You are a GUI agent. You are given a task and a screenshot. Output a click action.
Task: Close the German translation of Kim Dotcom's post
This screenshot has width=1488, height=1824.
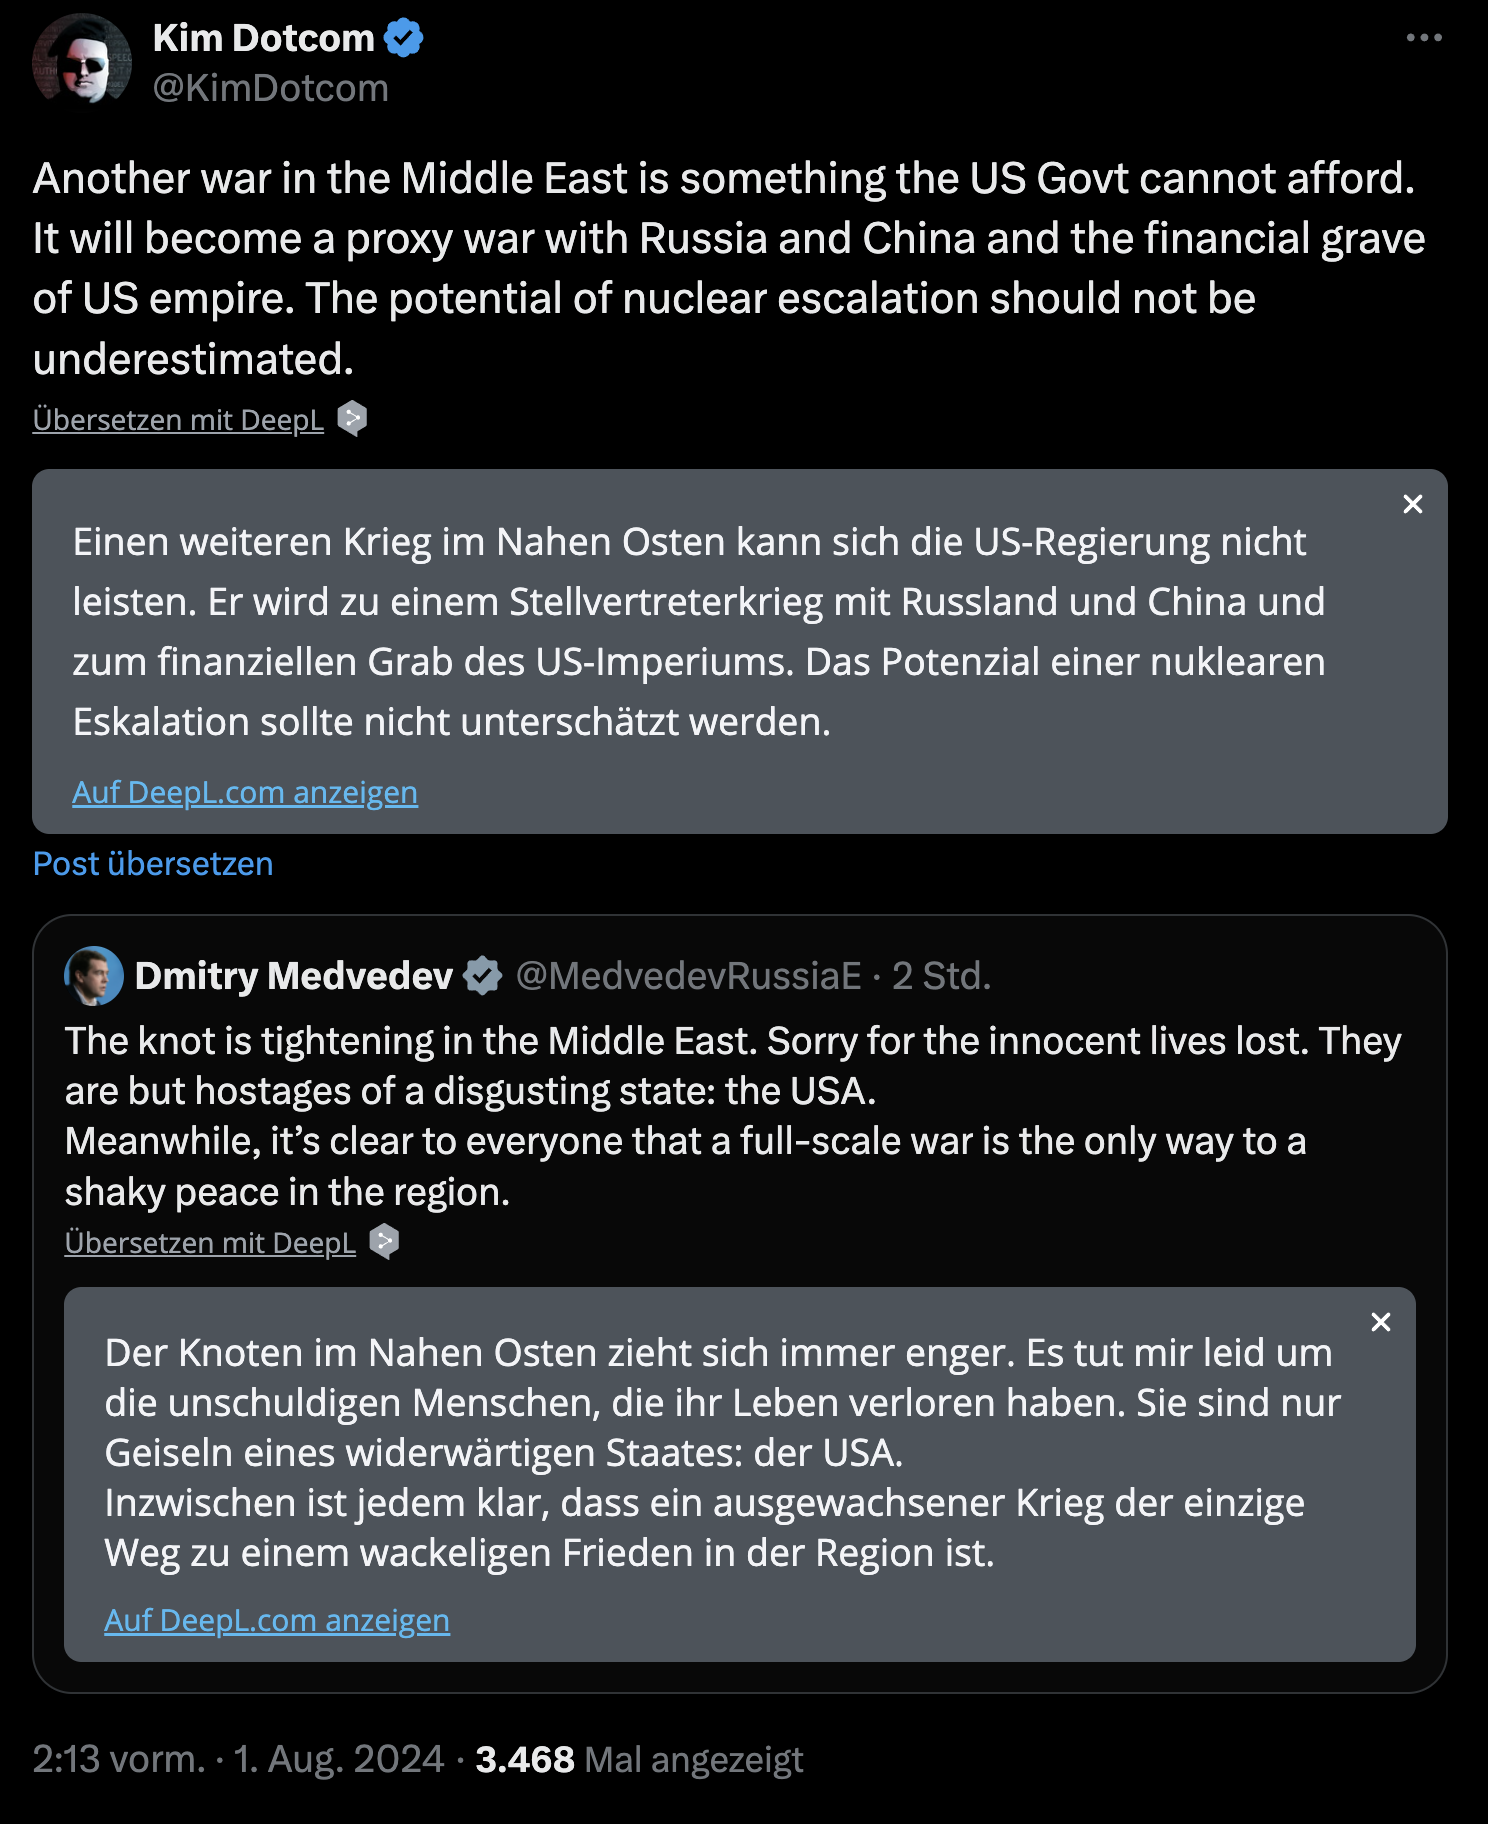coord(1412,504)
